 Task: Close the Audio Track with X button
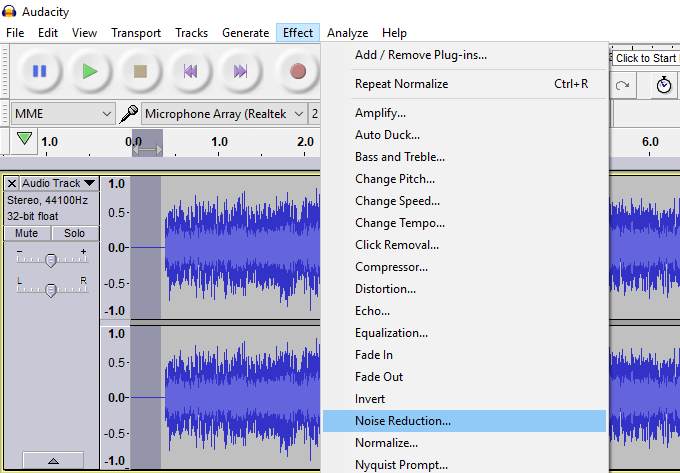pyautogui.click(x=12, y=183)
